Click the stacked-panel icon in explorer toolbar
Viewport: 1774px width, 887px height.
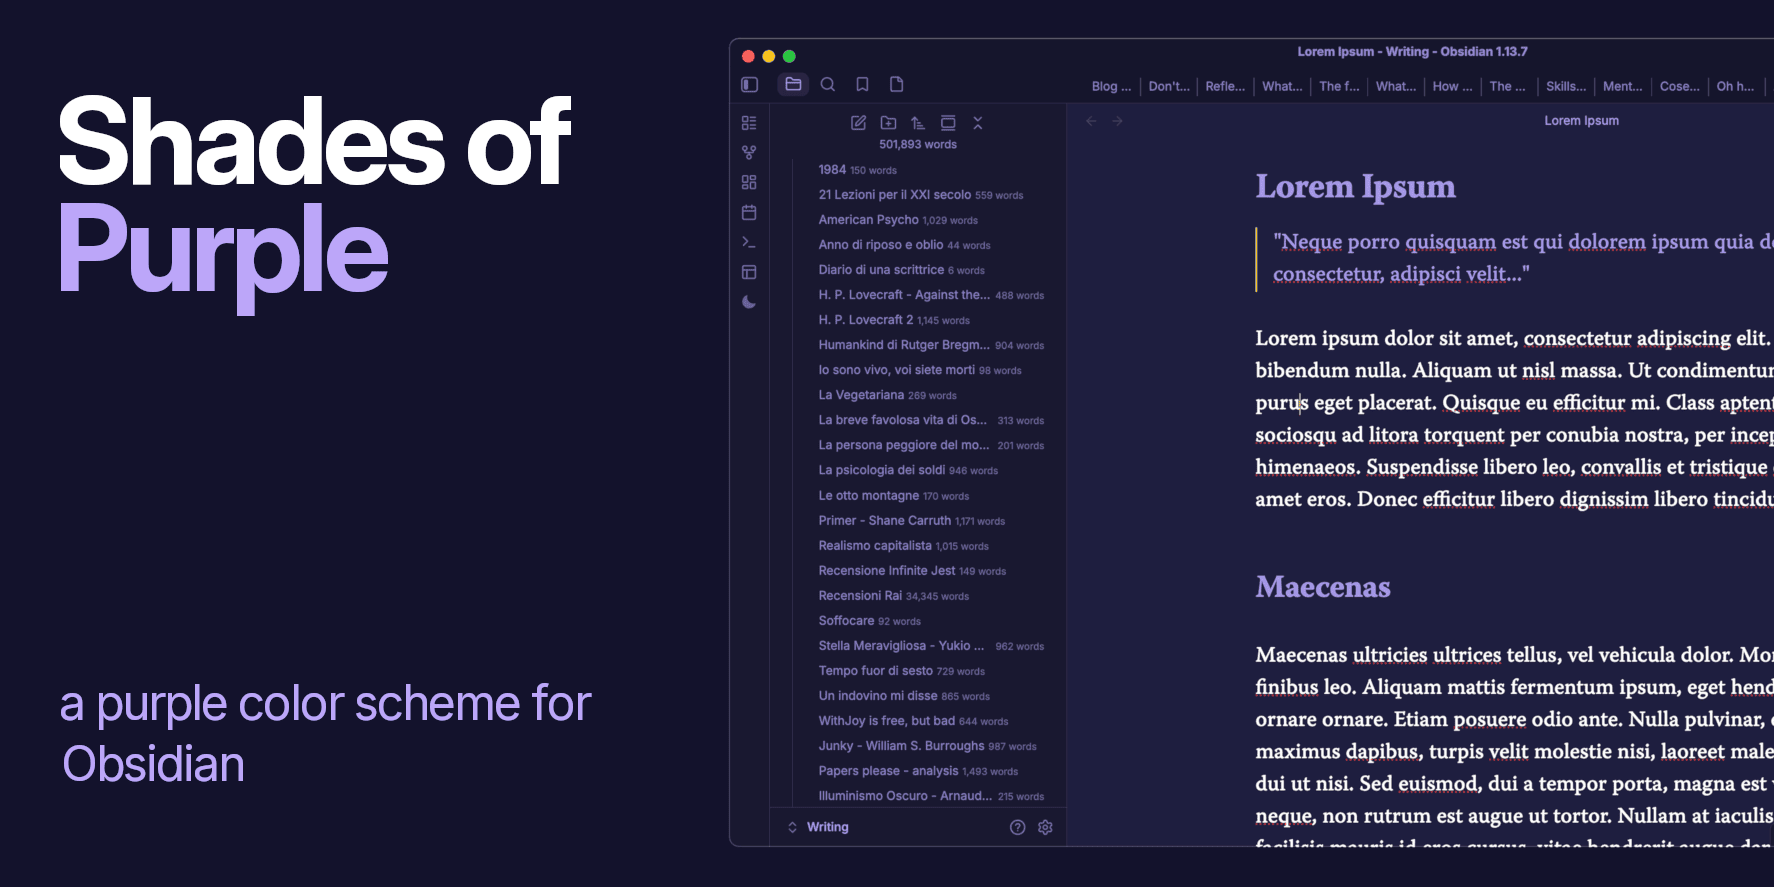(x=948, y=123)
